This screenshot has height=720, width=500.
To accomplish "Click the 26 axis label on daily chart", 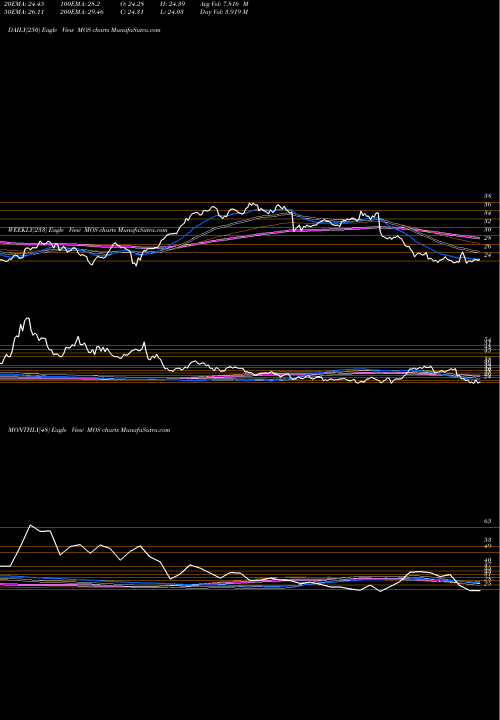I will coord(487,247).
